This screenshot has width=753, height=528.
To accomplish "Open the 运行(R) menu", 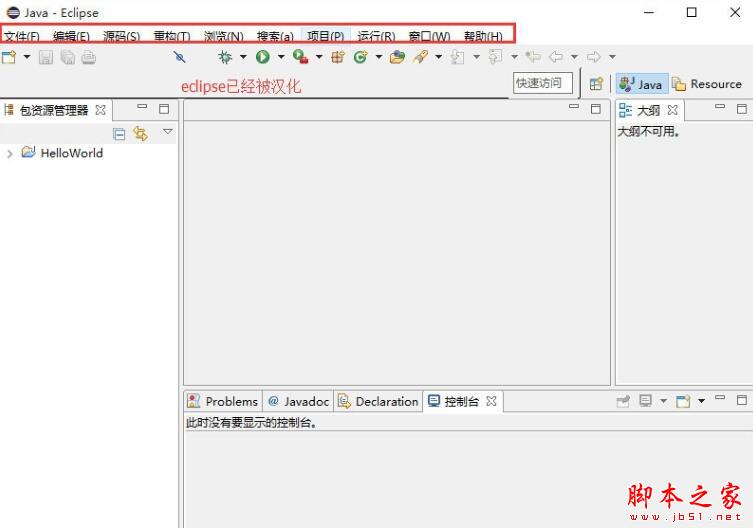I will coord(376,36).
